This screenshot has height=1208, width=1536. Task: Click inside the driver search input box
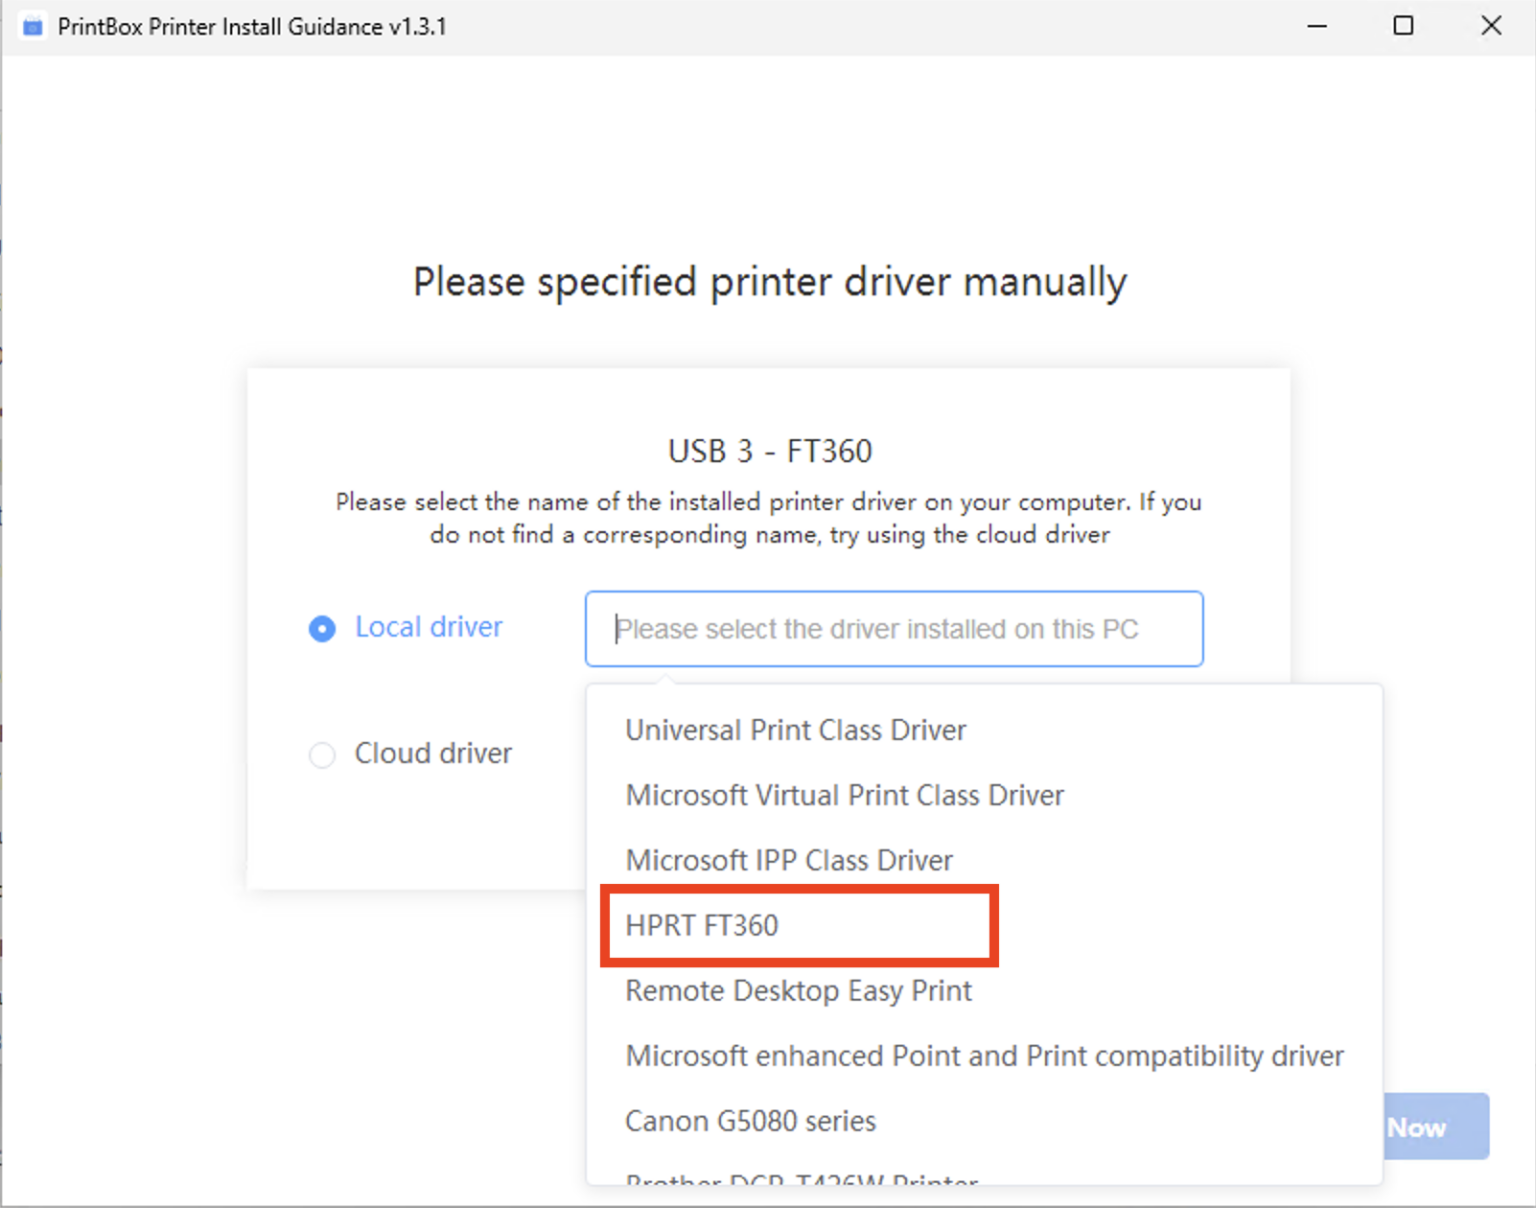[893, 629]
